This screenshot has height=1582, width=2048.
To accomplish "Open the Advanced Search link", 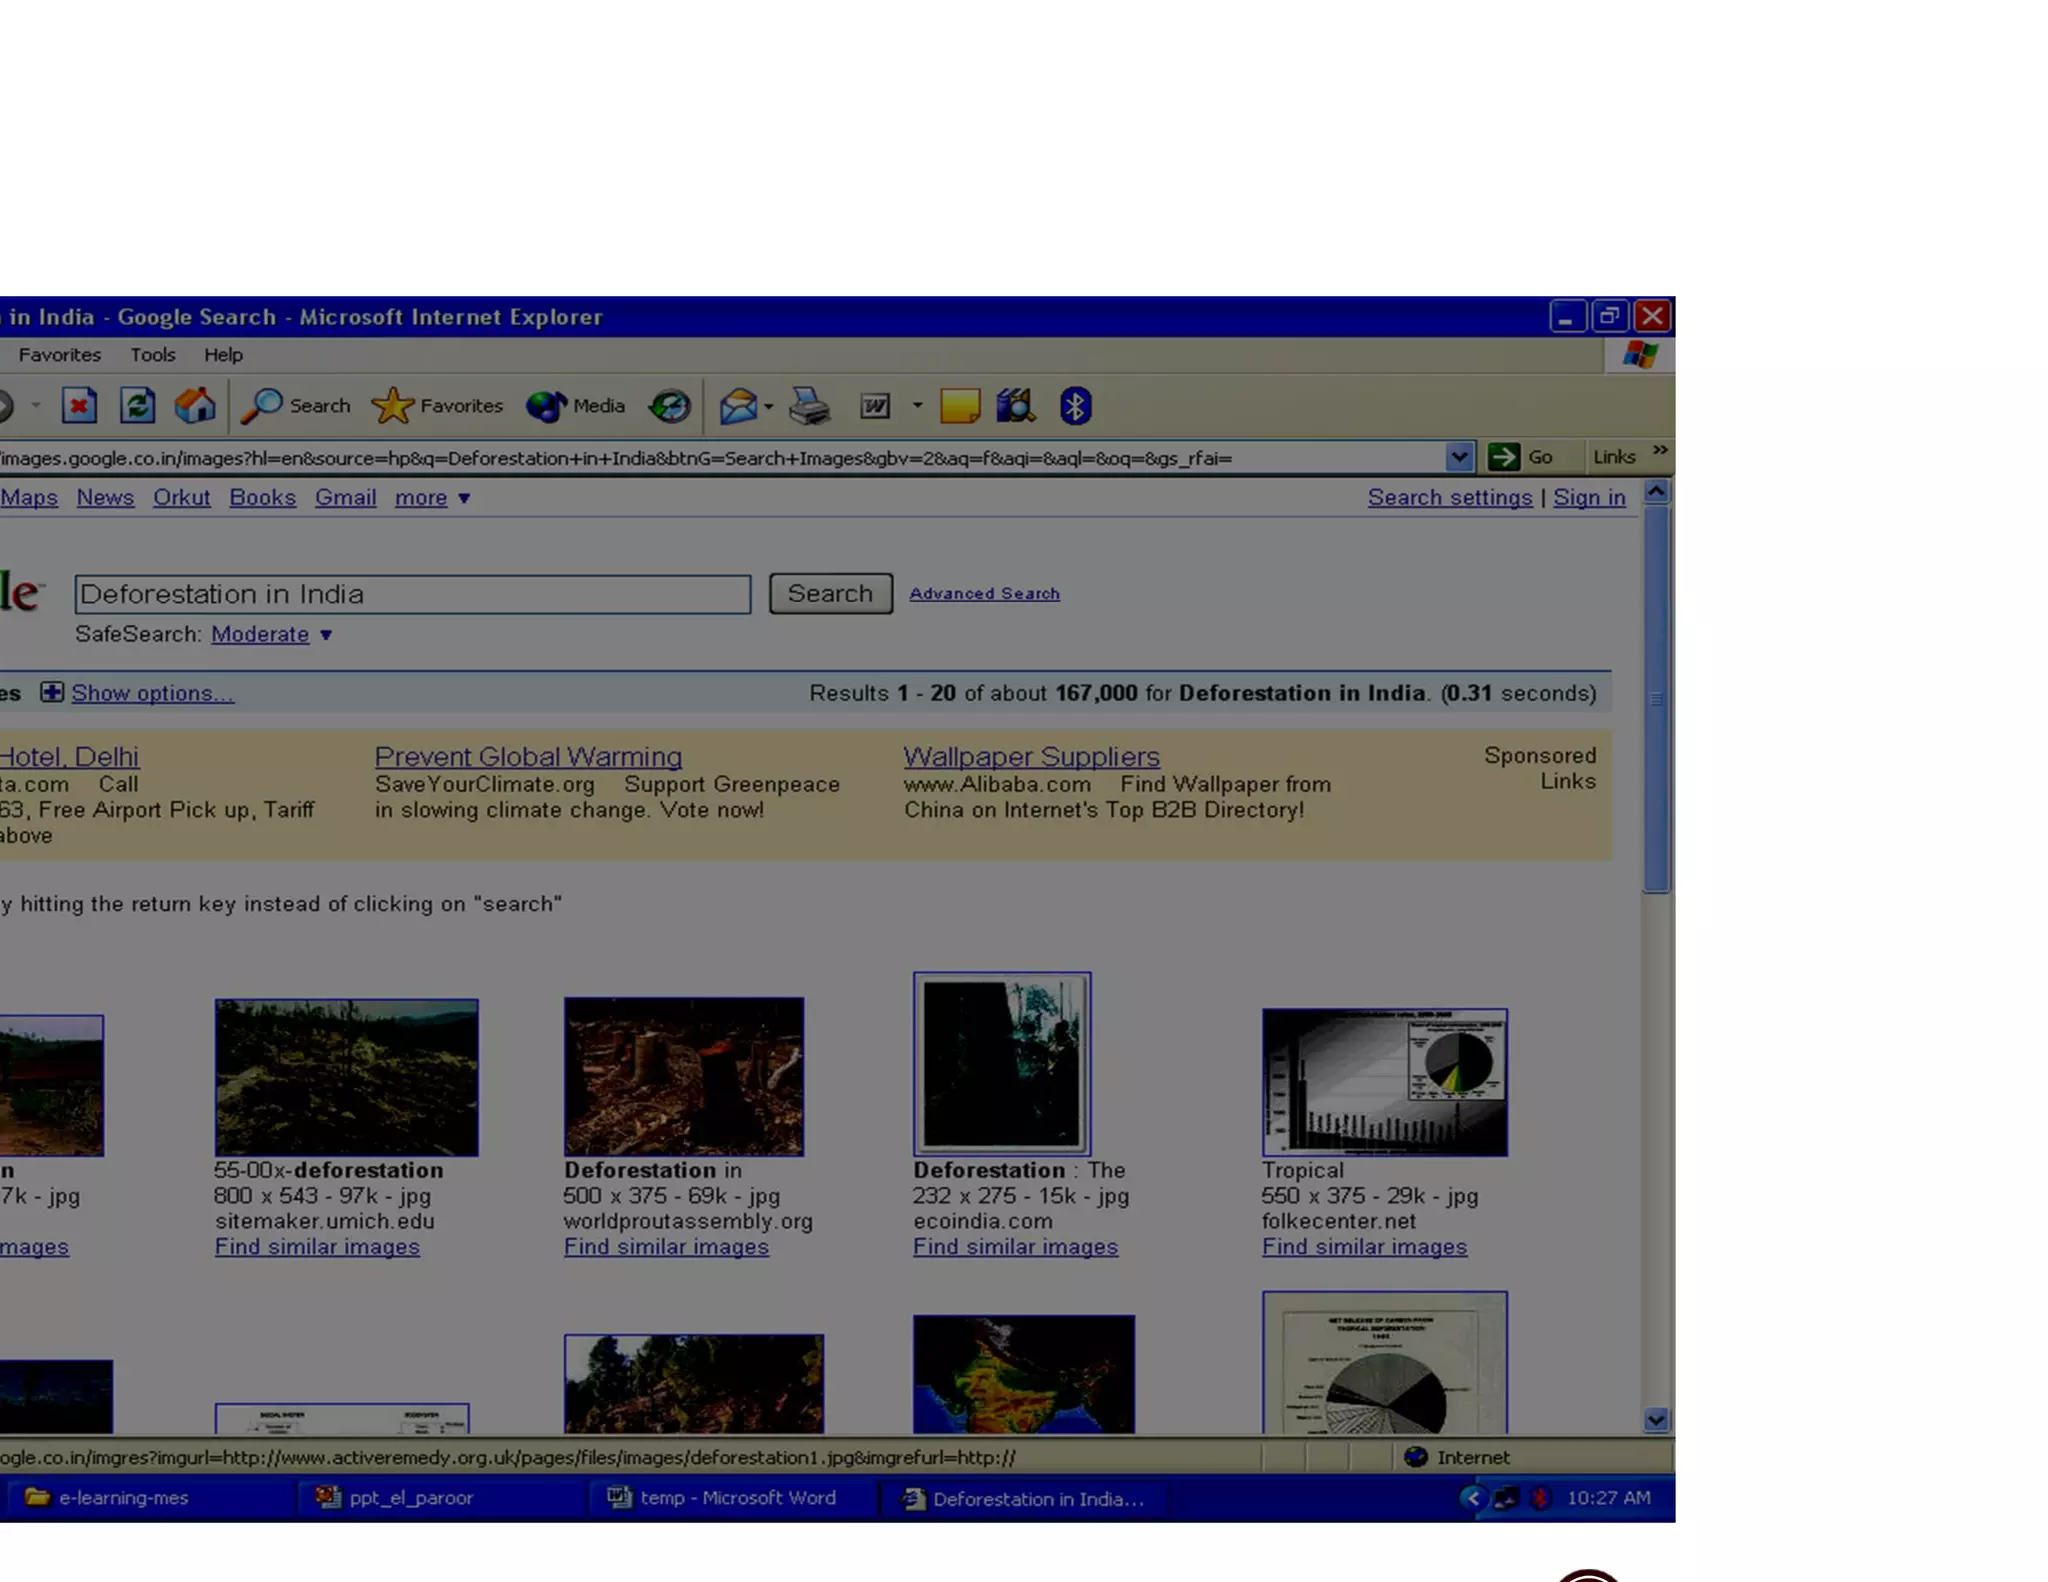I will coord(984,593).
